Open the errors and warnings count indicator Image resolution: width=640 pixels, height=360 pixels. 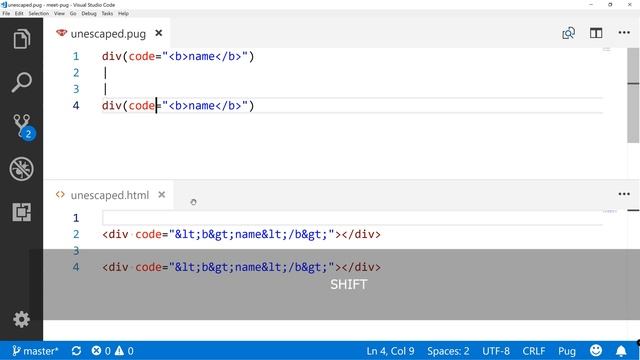[x=113, y=351]
